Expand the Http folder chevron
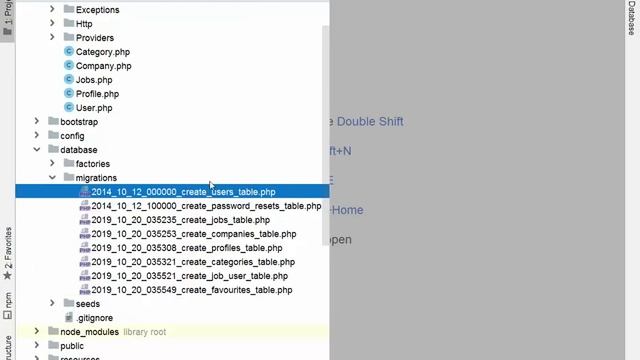This screenshot has width=640, height=360. coord(52,23)
